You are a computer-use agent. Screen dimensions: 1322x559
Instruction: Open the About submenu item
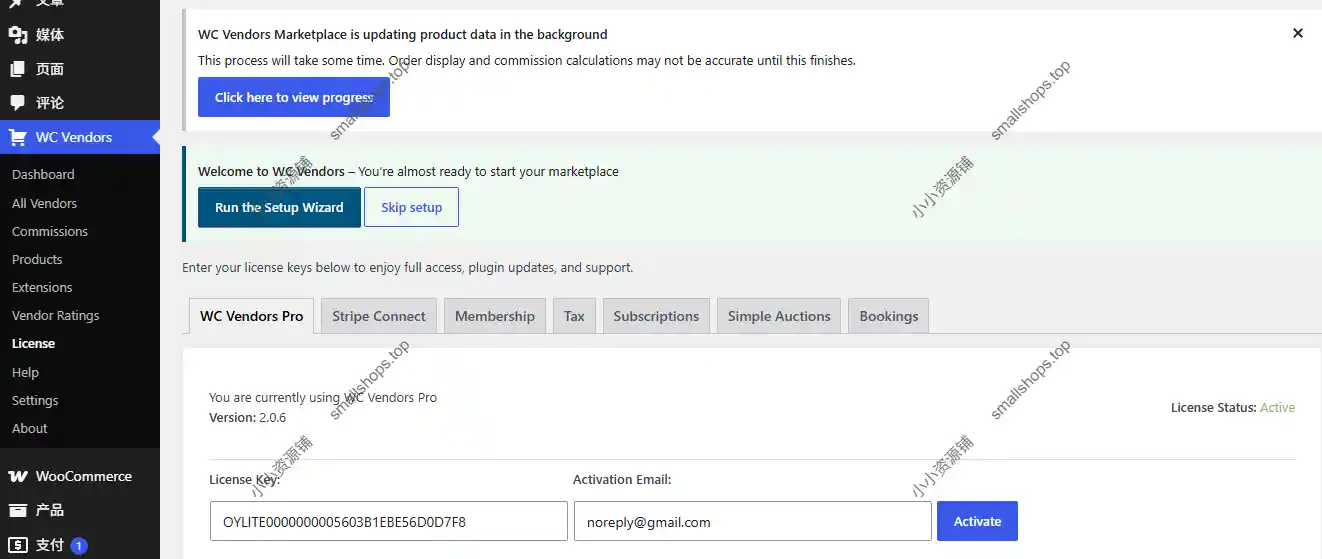tap(30, 428)
